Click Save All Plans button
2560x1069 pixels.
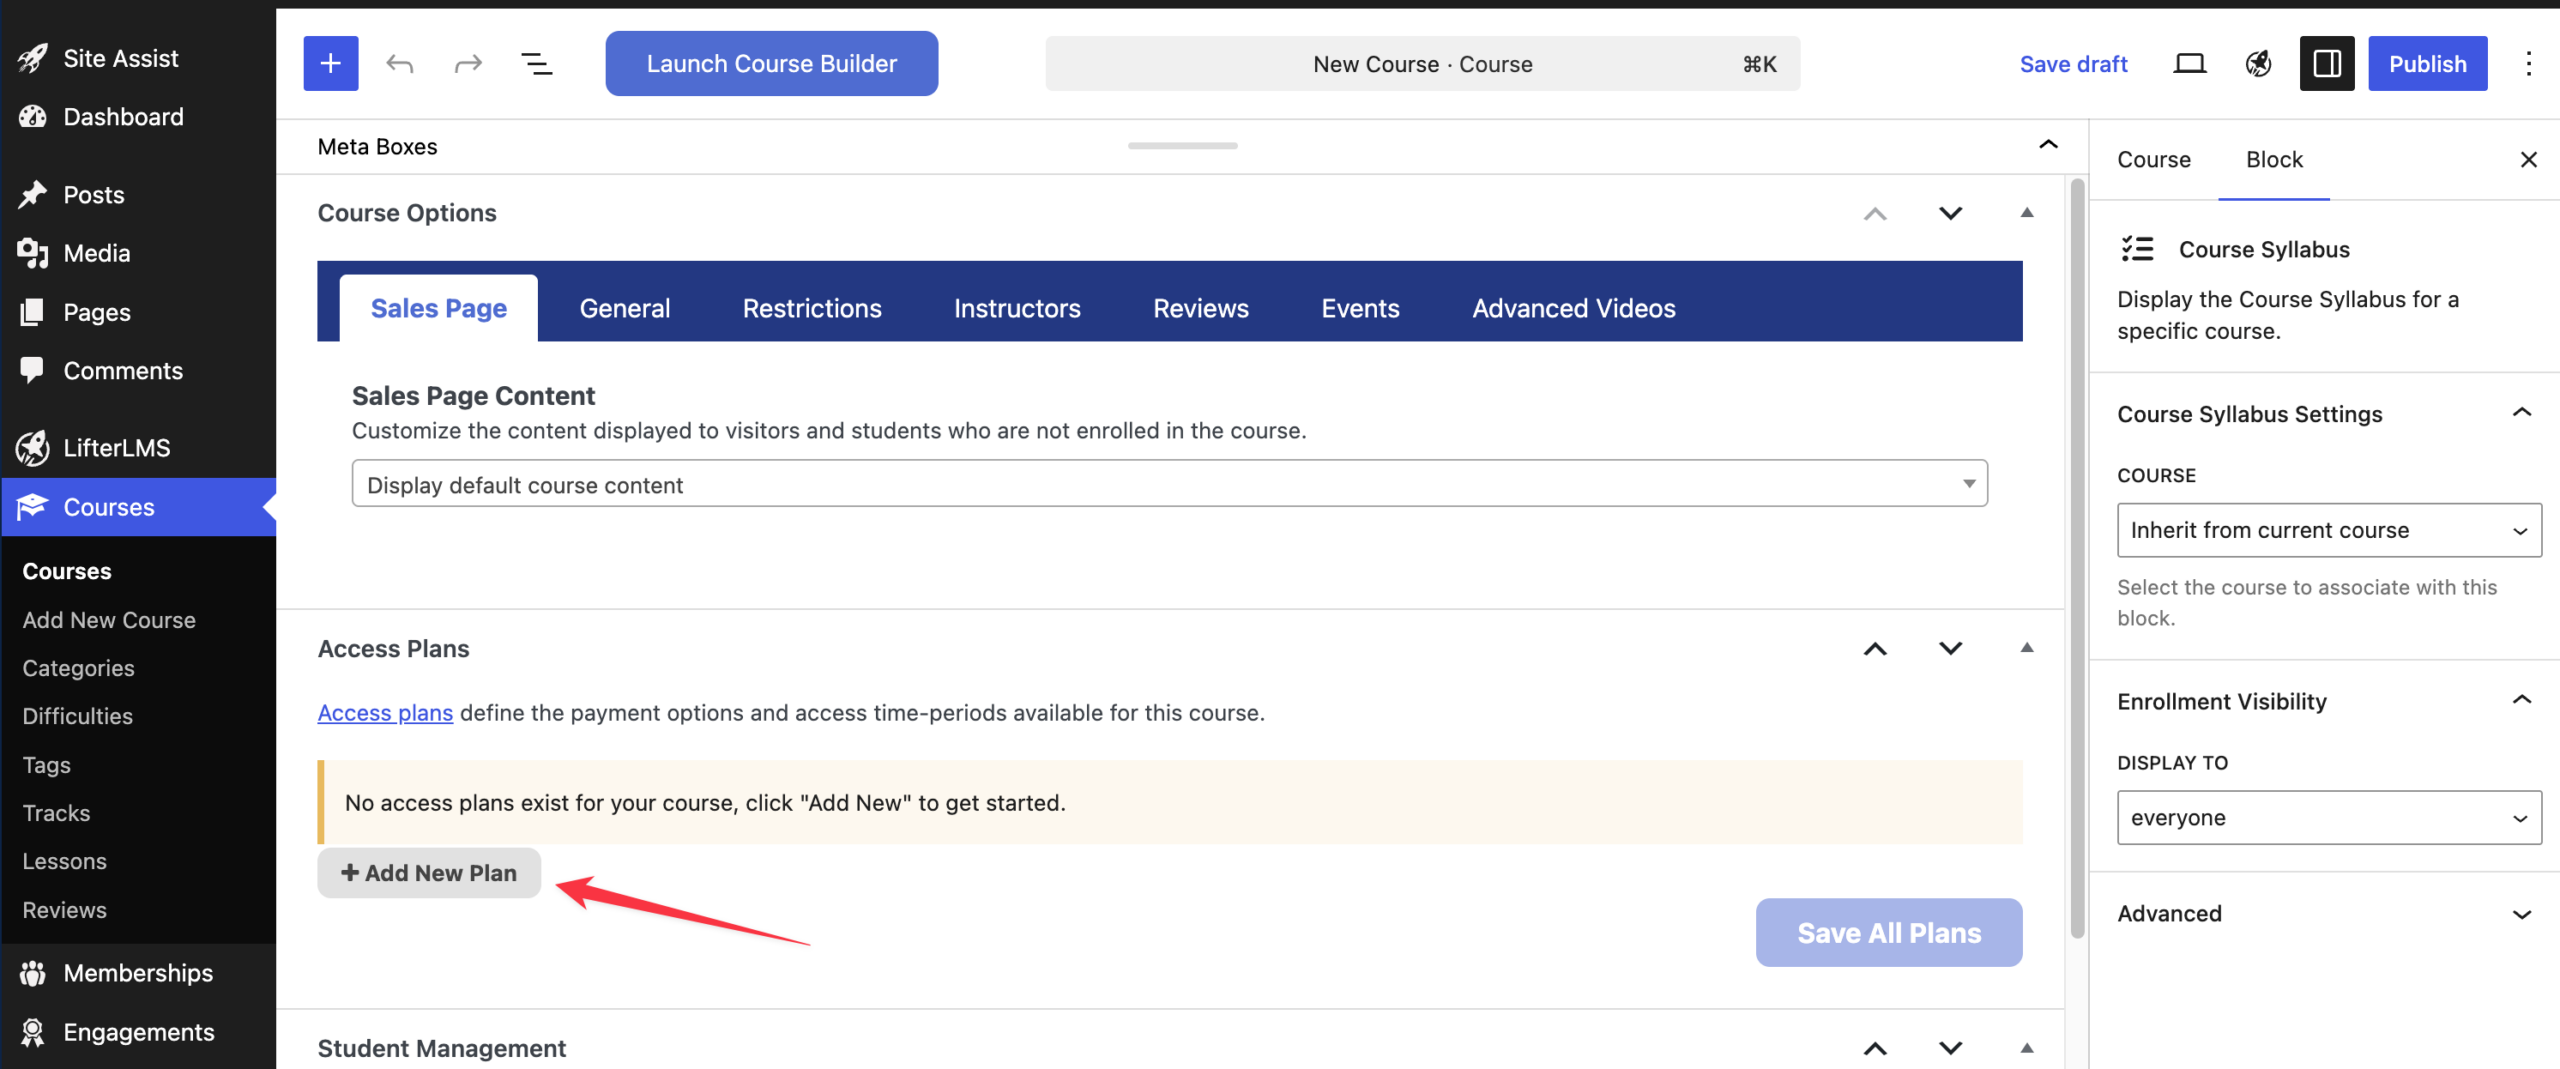1889,933
